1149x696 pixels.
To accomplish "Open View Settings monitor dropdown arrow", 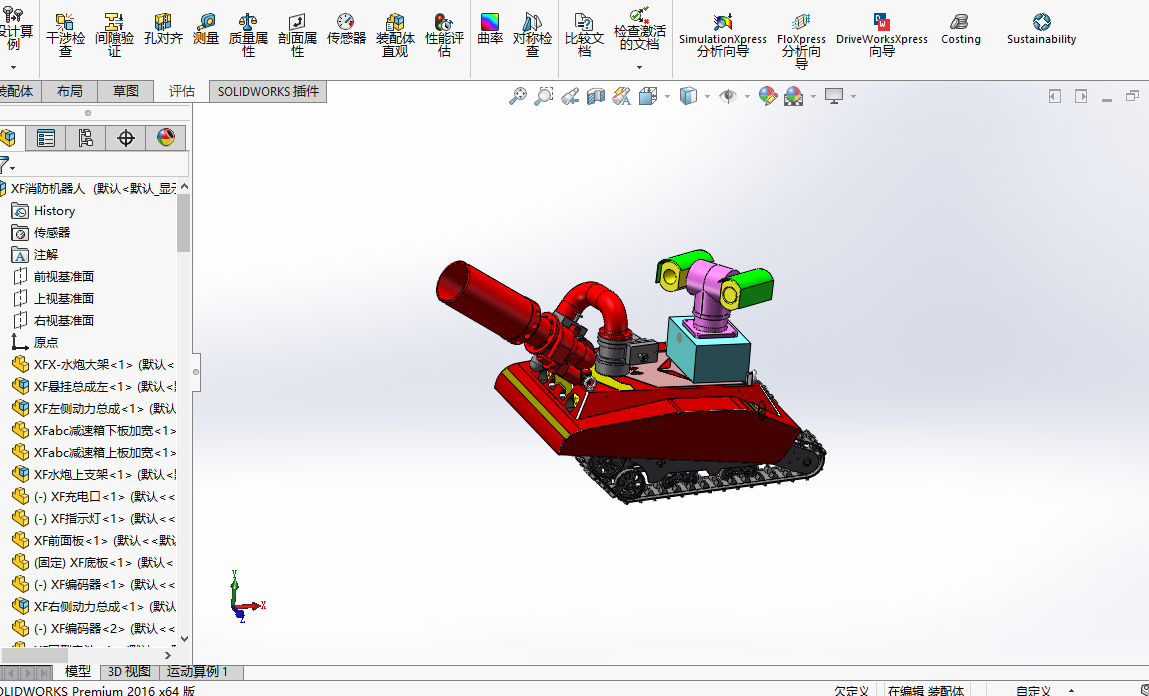I will (x=854, y=96).
